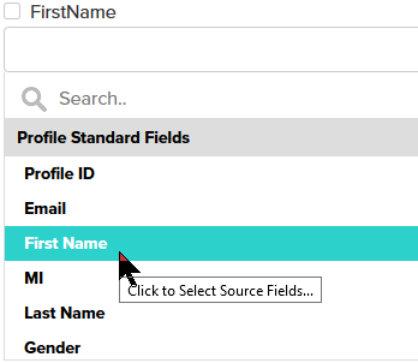Click the Click to Select Source Fields tooltip

(x=220, y=290)
